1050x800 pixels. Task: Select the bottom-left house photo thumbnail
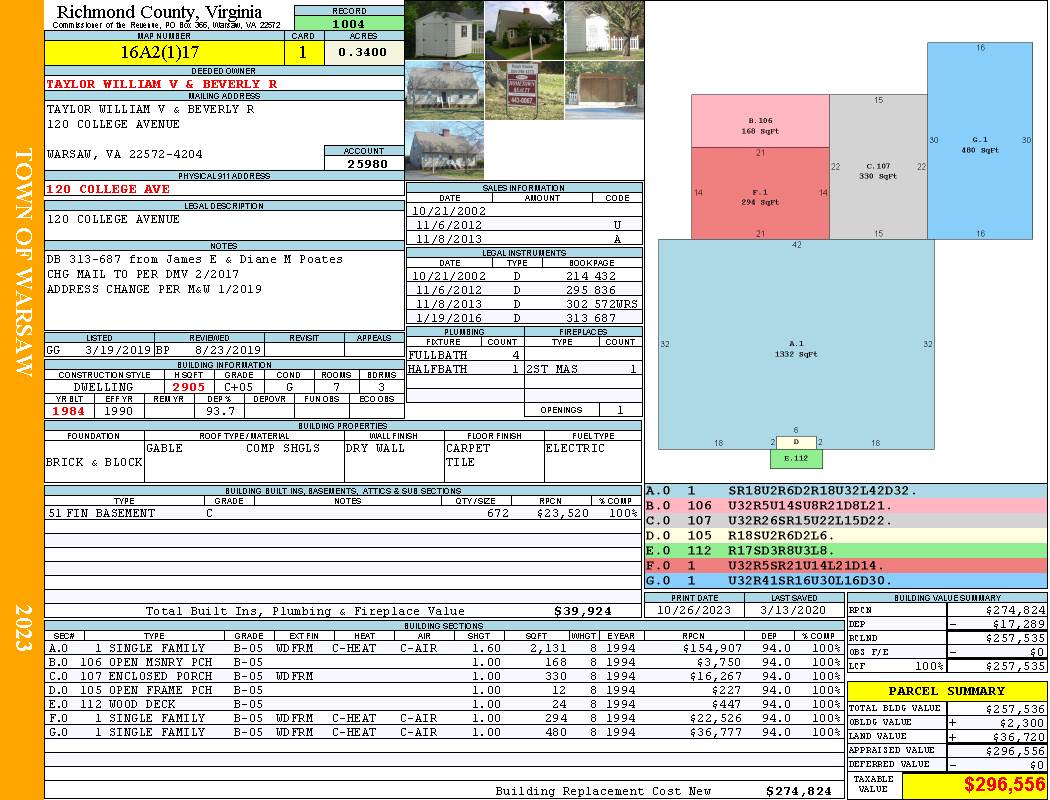click(x=445, y=150)
